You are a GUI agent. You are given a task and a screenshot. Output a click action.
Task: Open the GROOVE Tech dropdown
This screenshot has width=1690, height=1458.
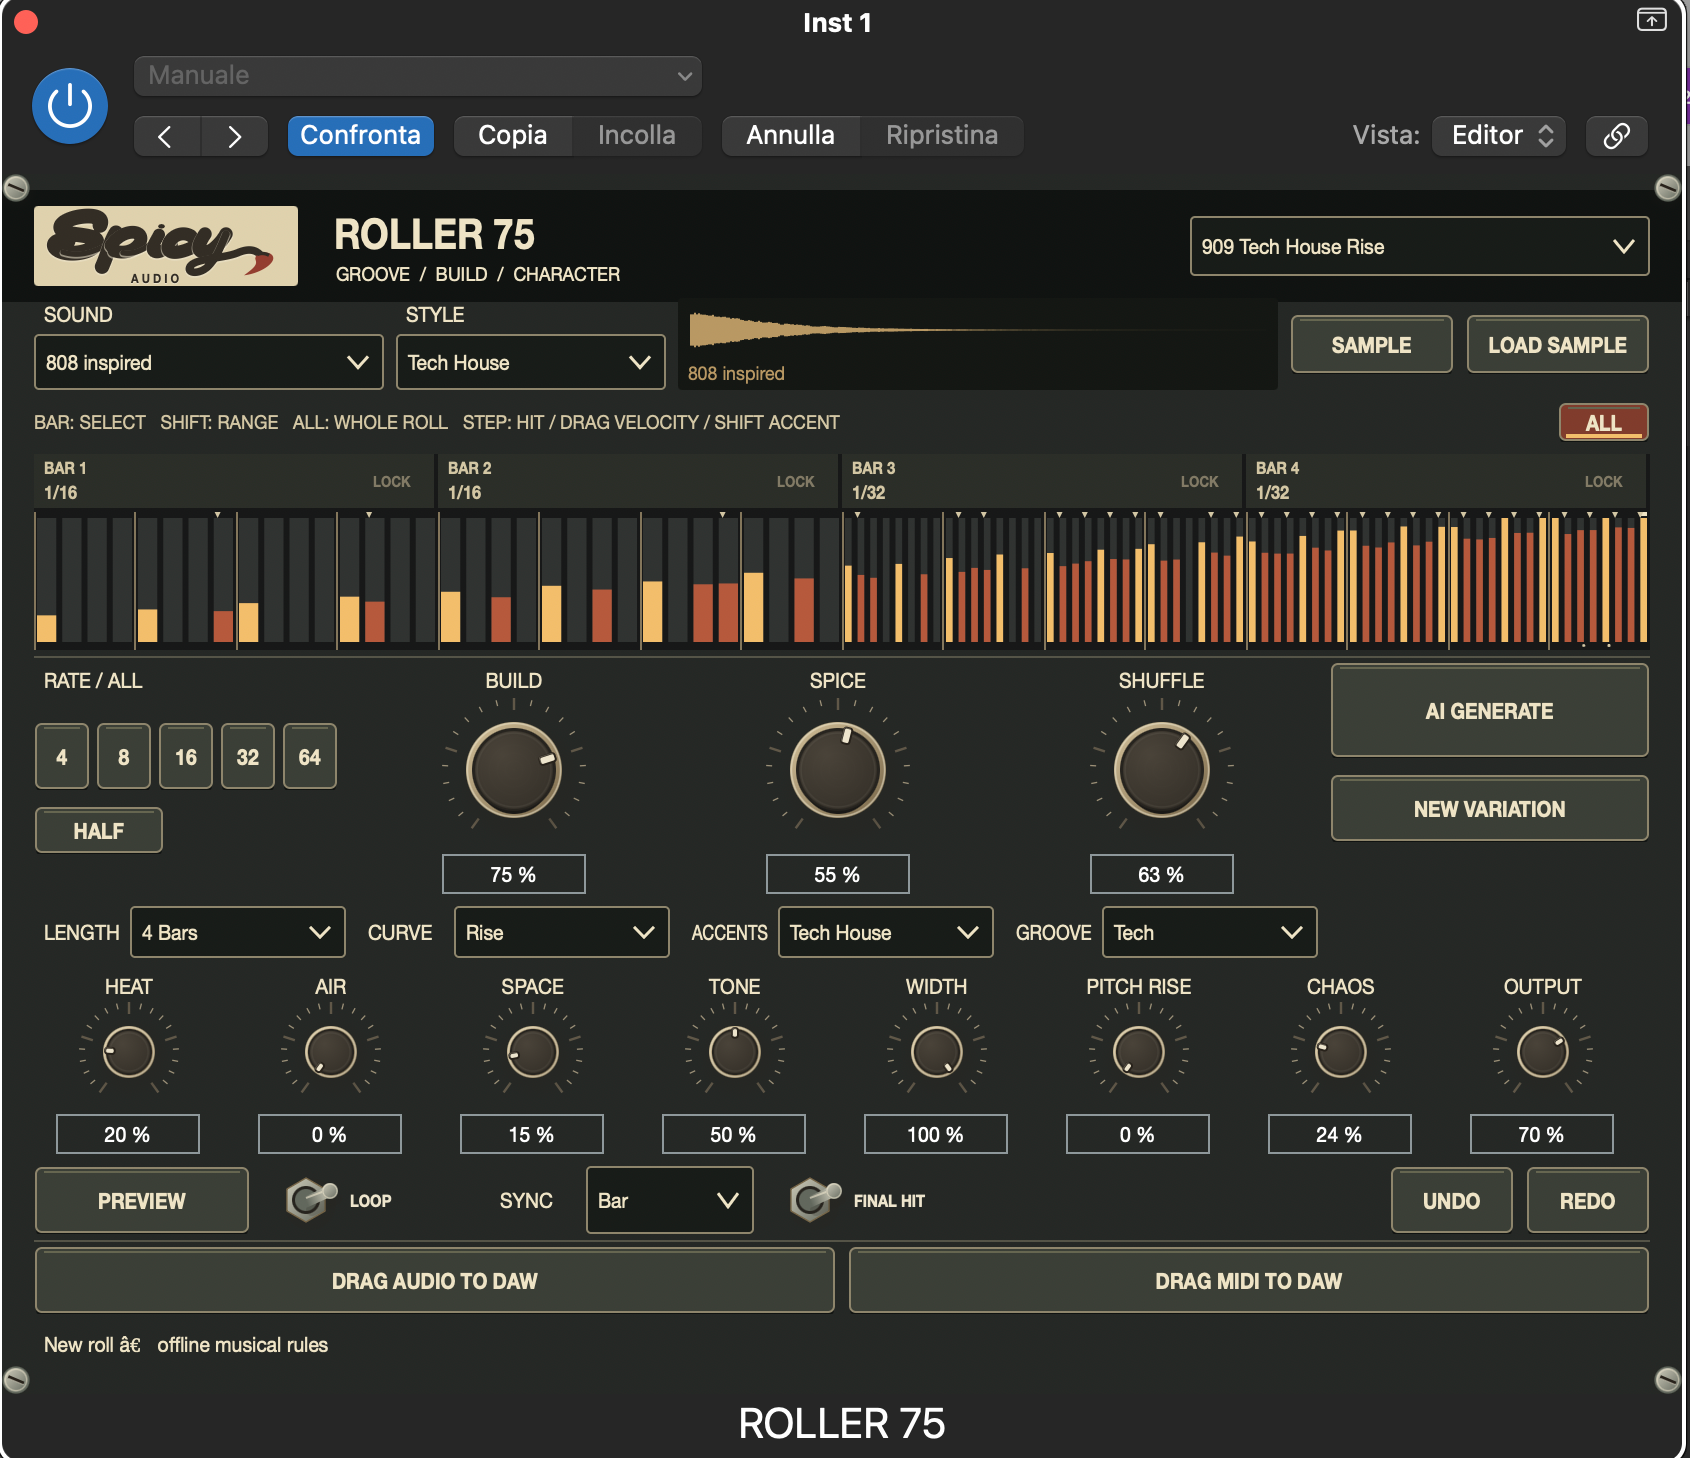1209,932
